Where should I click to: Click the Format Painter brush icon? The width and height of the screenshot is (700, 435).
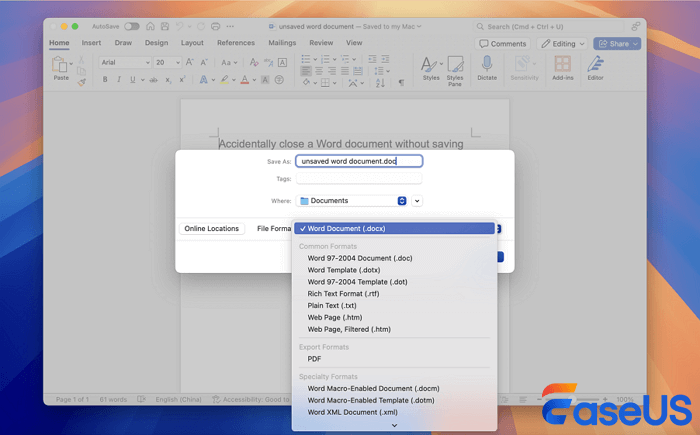(82, 82)
